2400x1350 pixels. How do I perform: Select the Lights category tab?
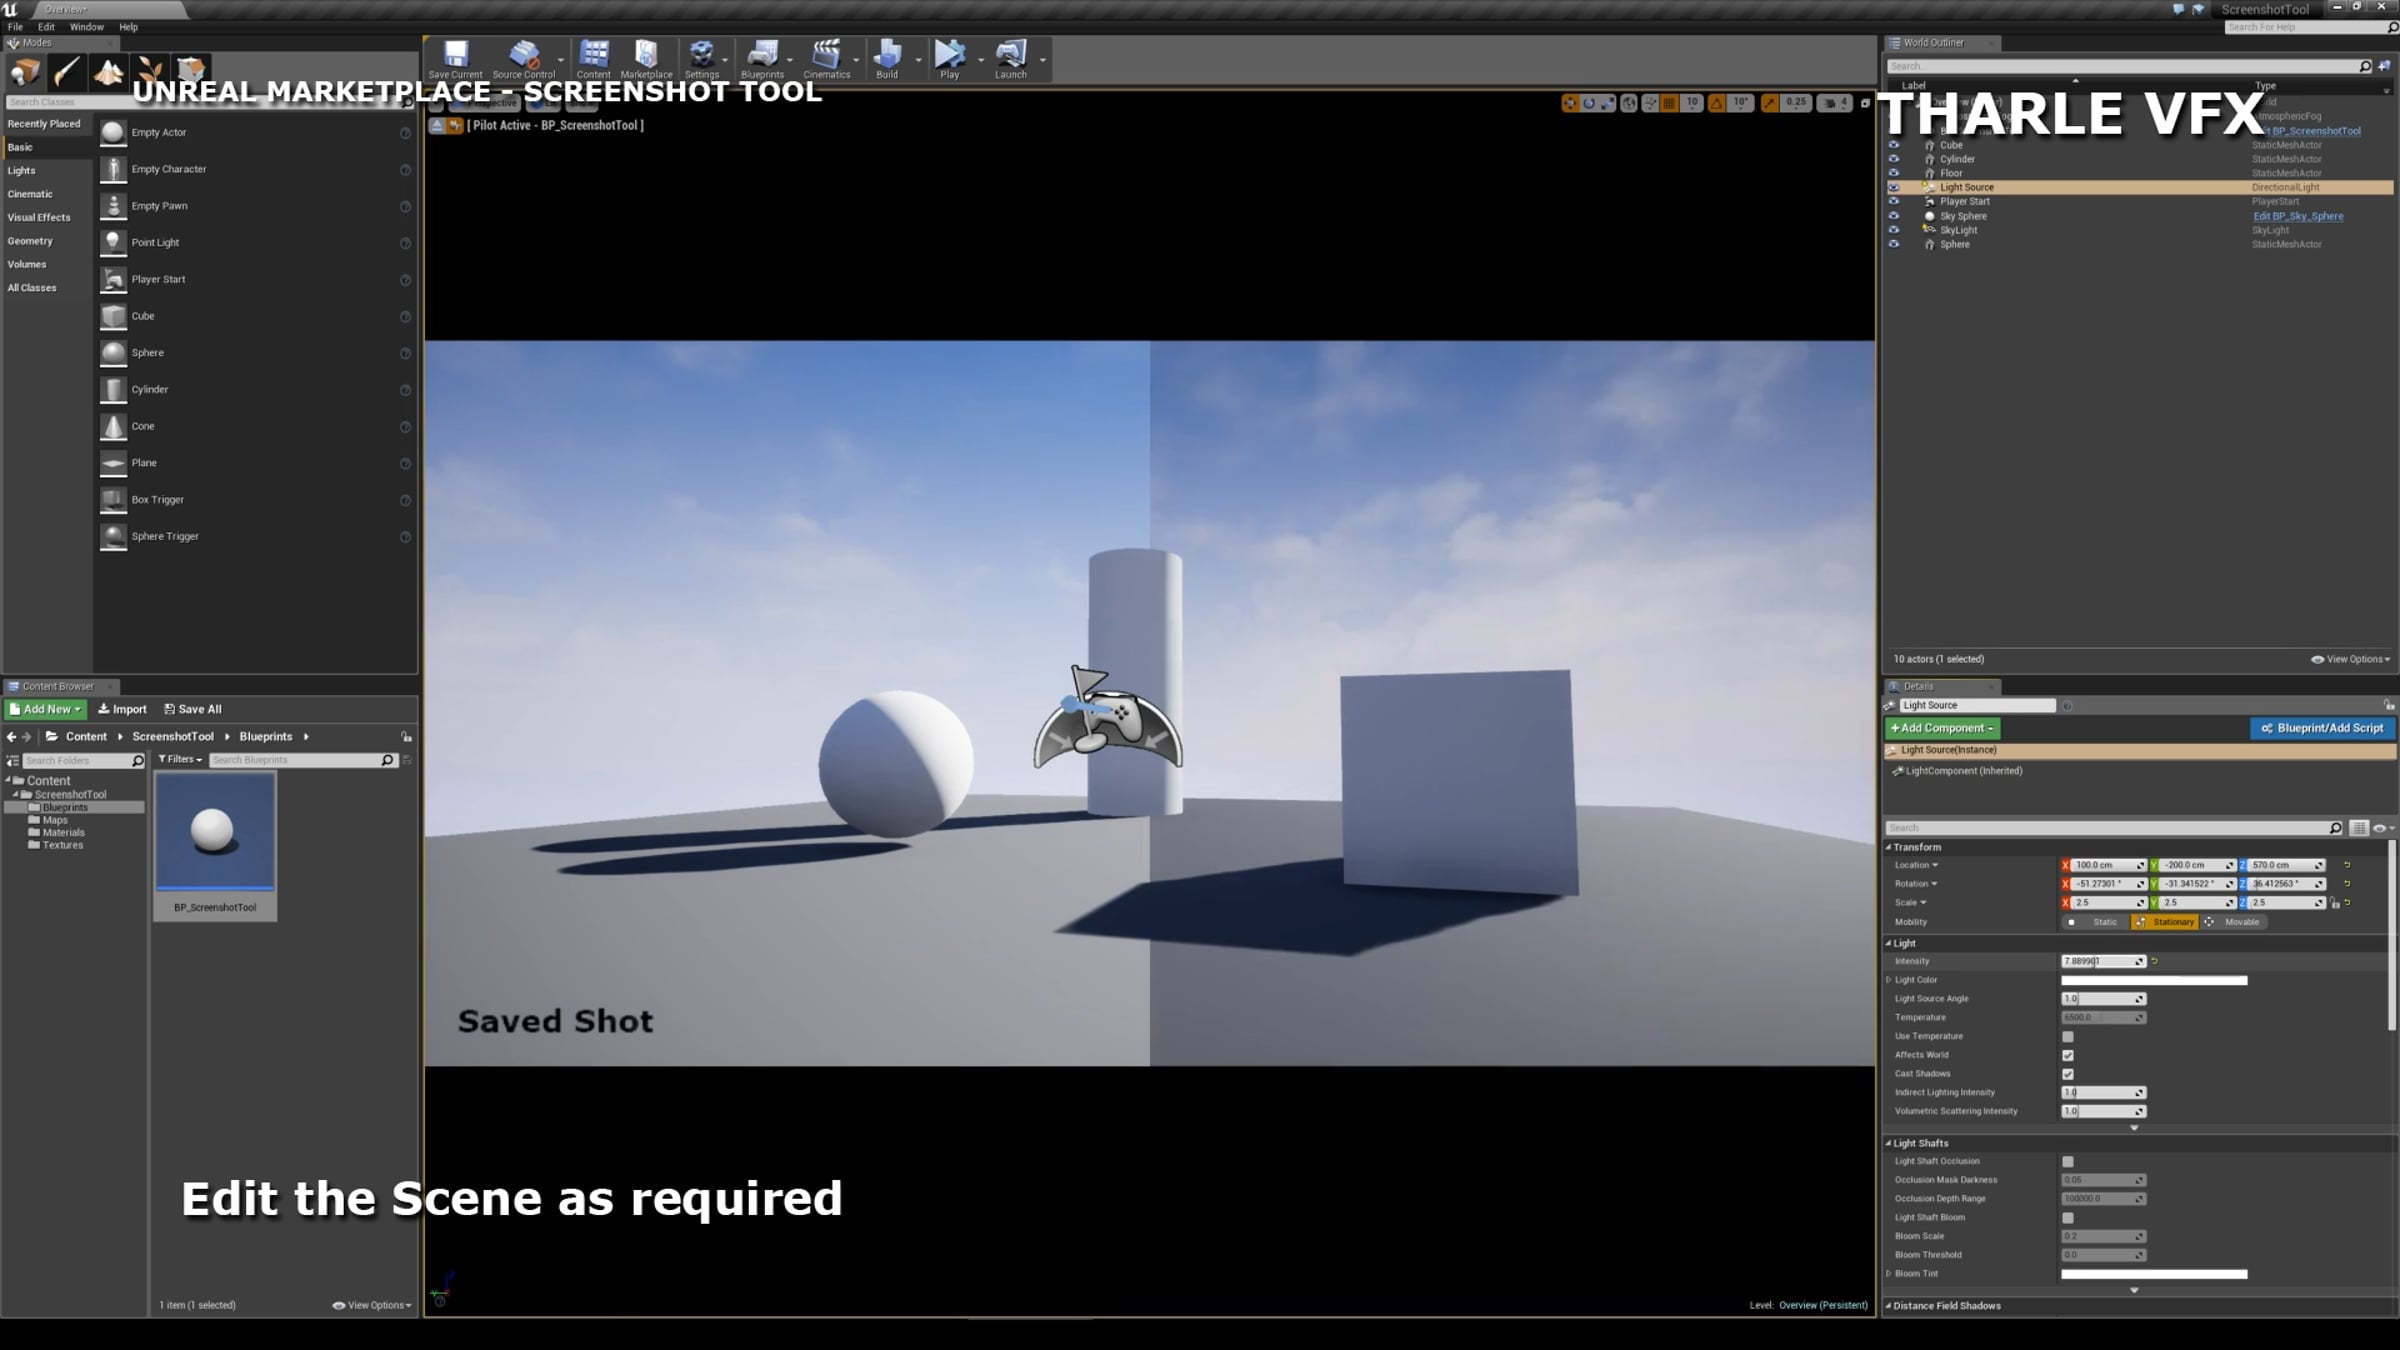tap(22, 171)
